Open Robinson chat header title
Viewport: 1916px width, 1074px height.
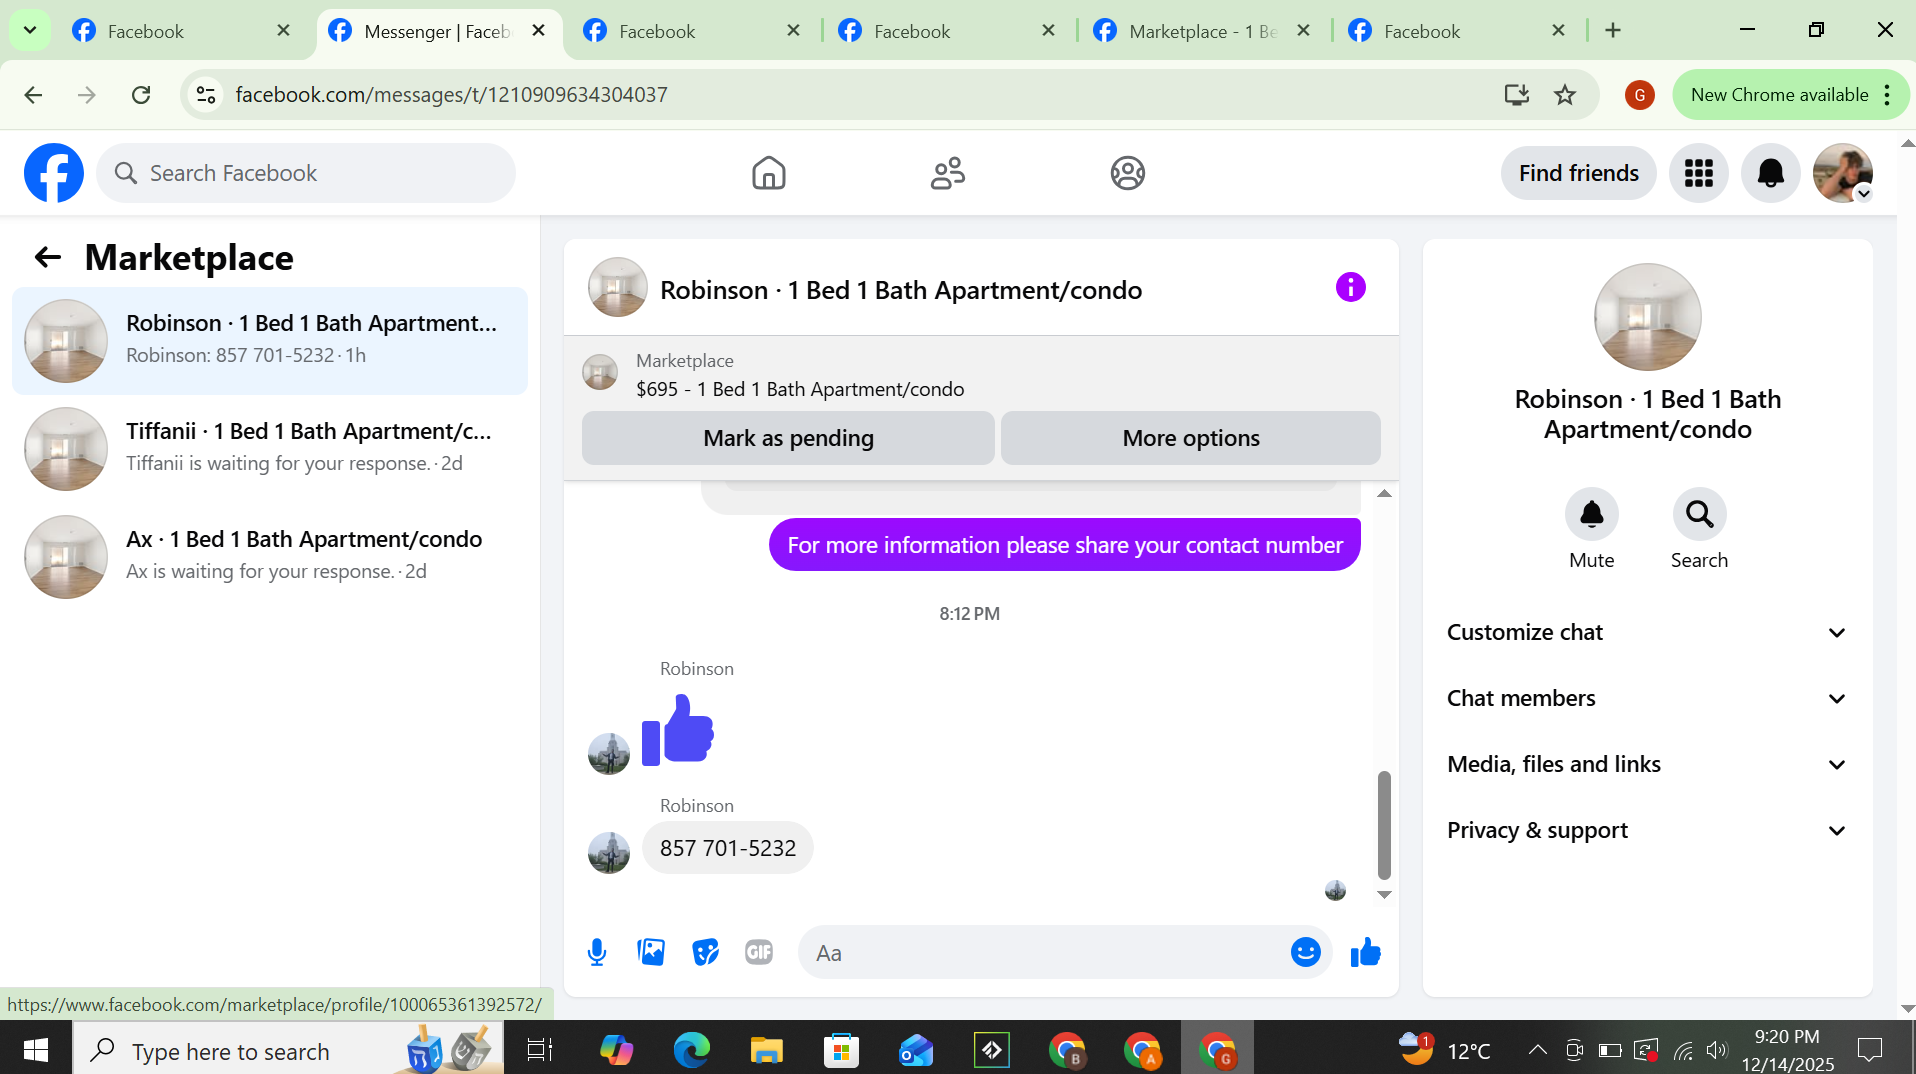(901, 291)
